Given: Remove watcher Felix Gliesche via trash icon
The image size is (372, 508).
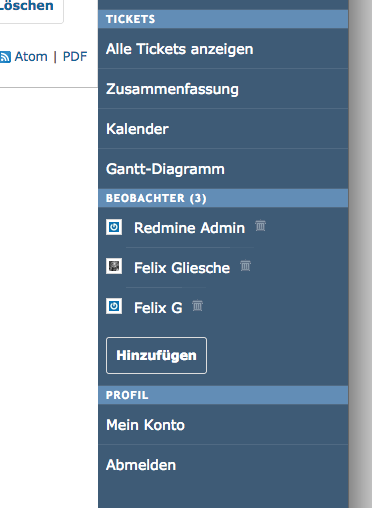Looking at the screenshot, I should 245,266.
